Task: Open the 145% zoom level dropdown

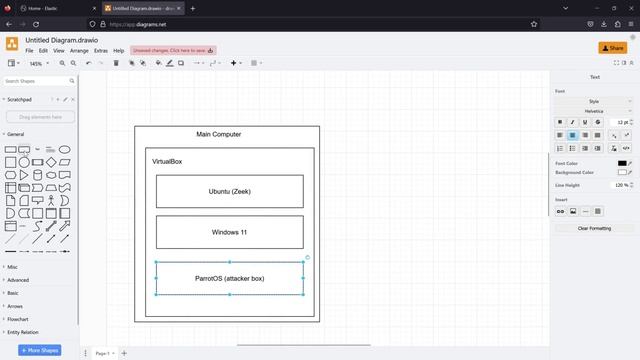Action: (x=39, y=64)
